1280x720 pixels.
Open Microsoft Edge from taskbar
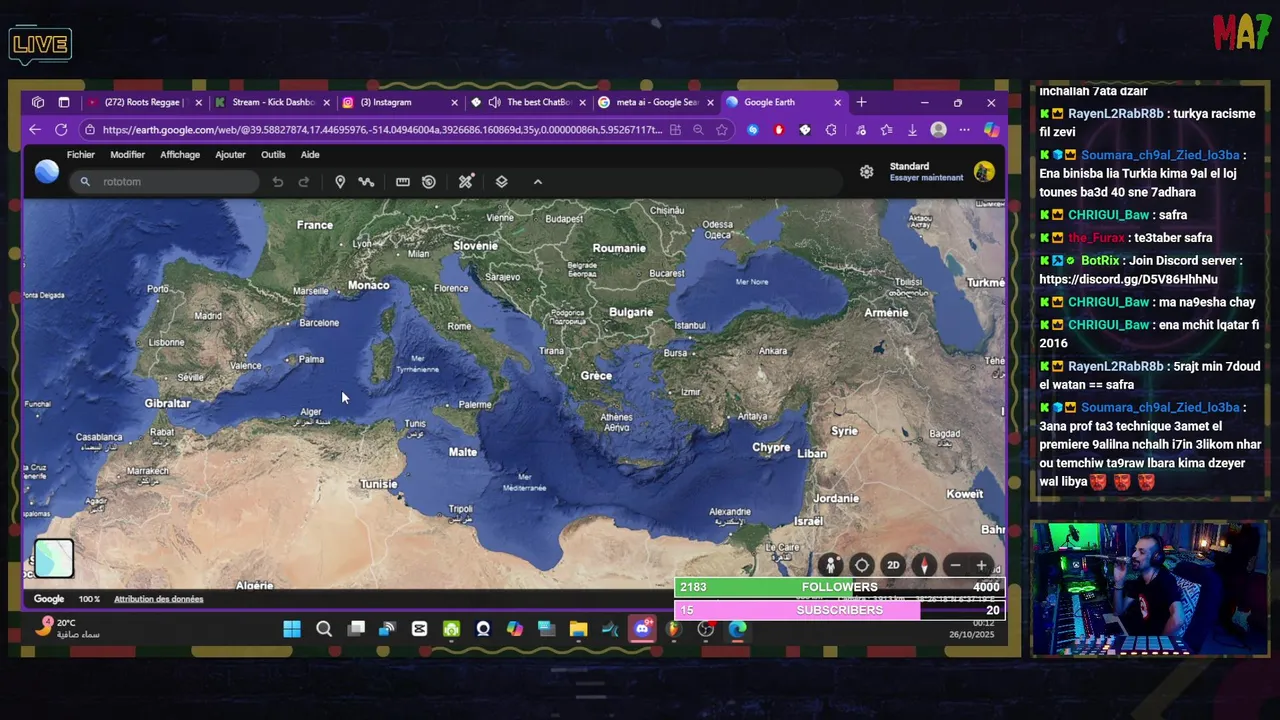coord(737,629)
